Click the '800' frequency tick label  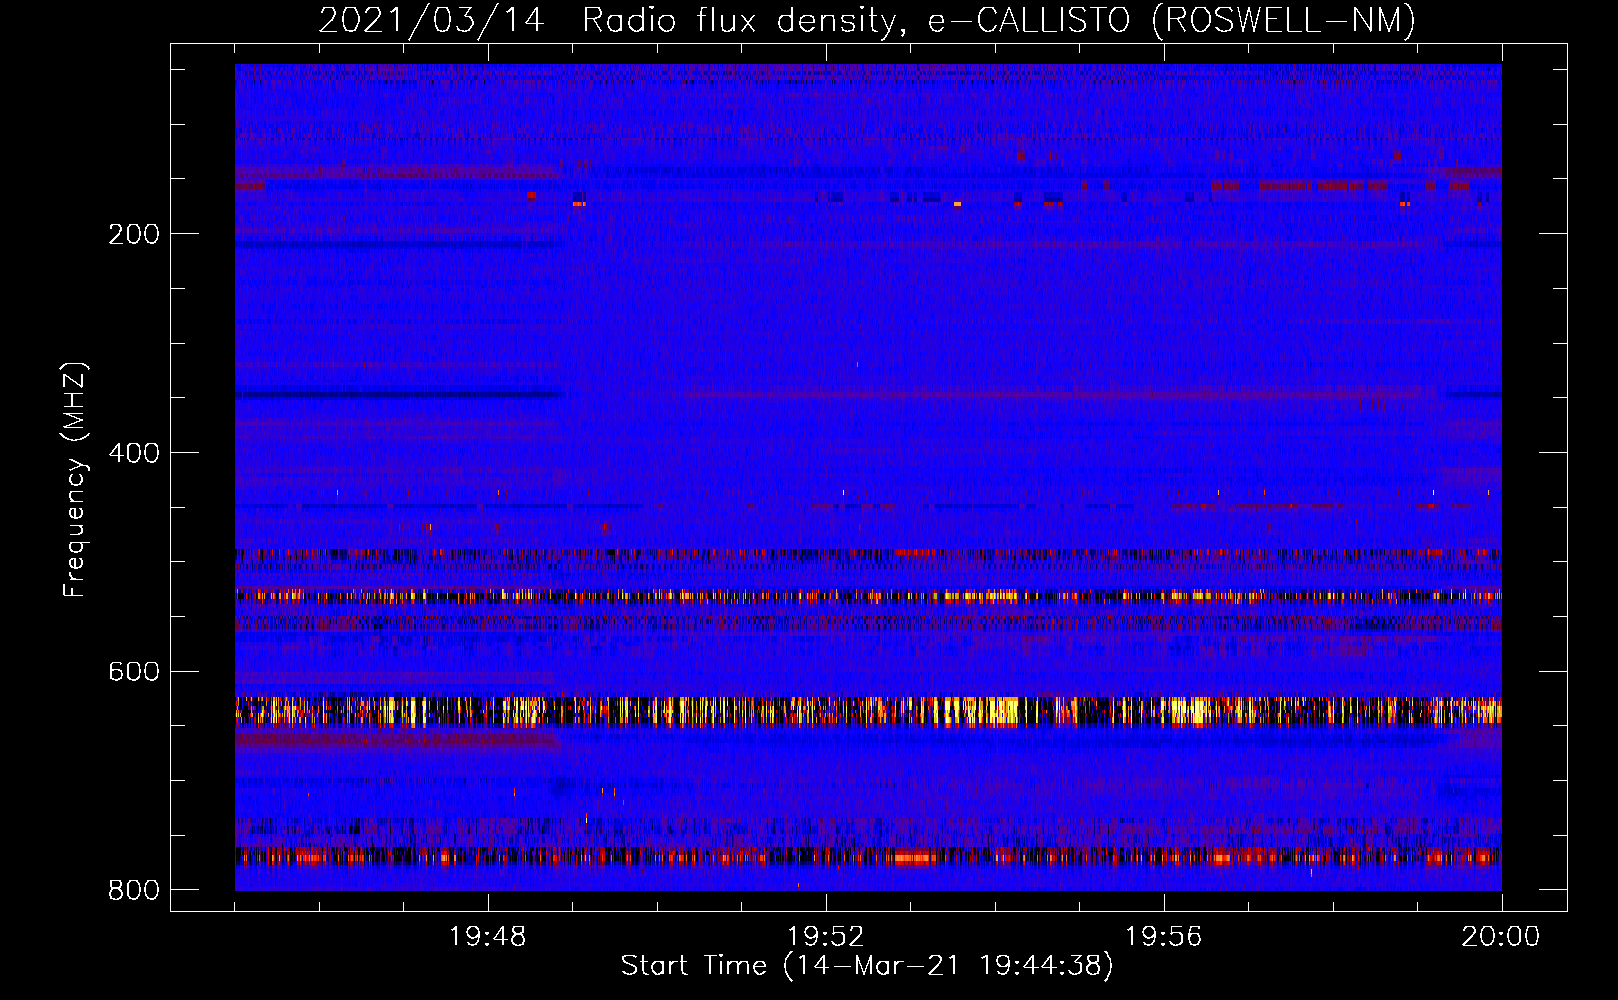134,890
